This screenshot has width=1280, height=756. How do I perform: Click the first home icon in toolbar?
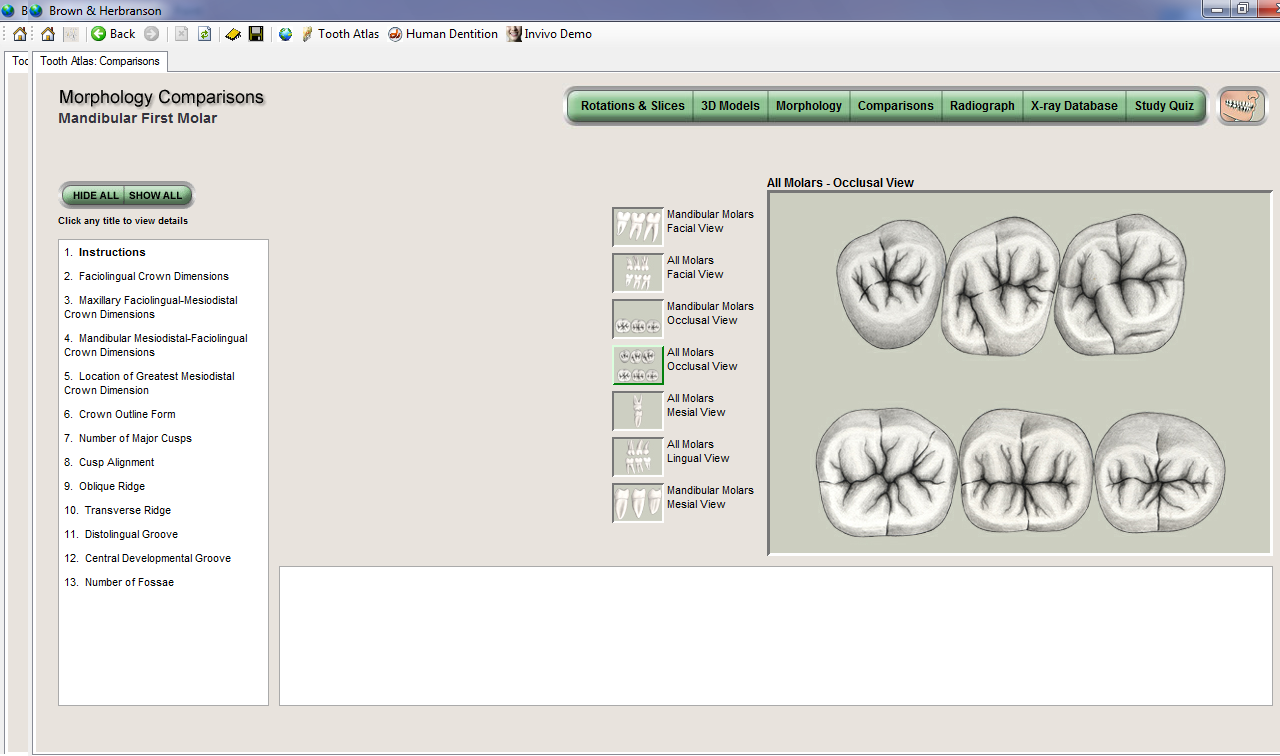(20, 34)
